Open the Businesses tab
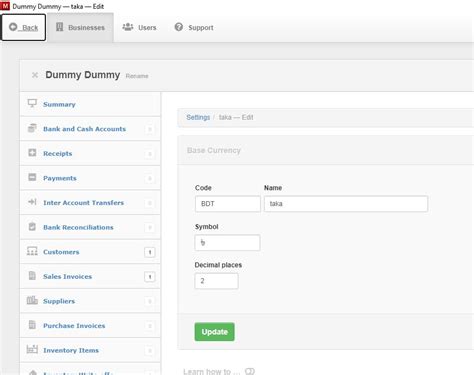 click(x=80, y=28)
